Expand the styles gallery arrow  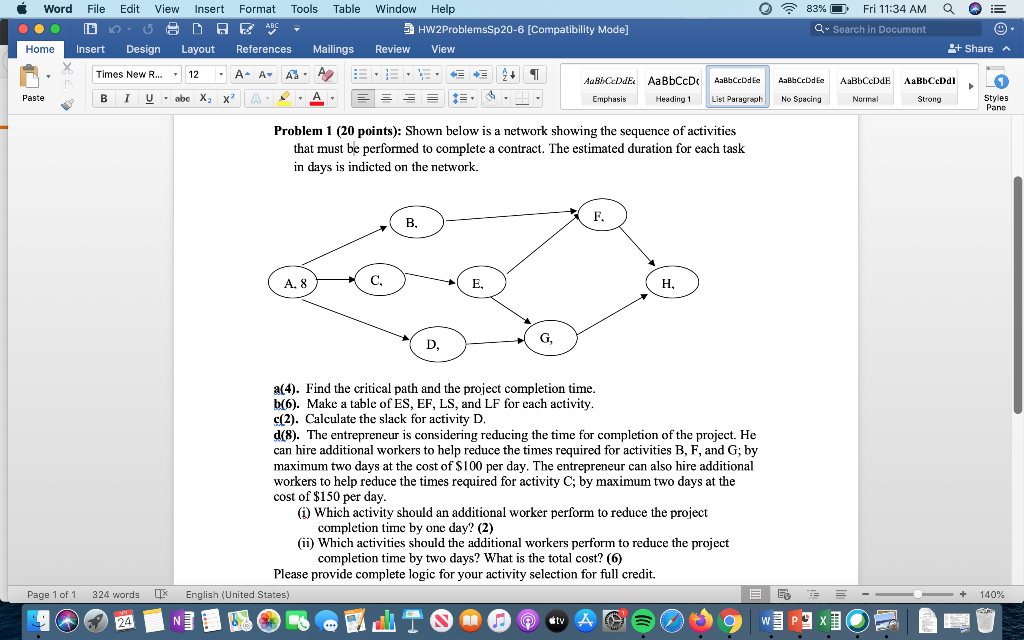point(970,86)
